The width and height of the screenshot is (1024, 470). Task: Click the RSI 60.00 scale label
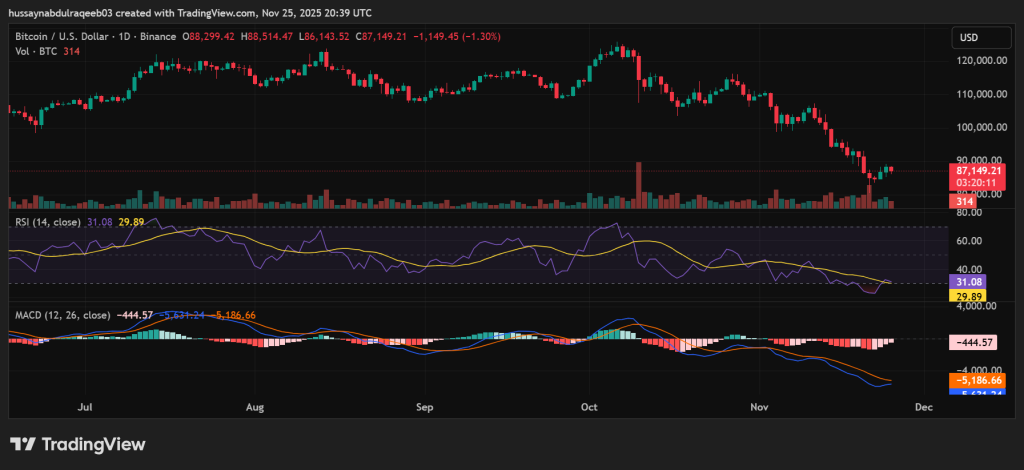[x=968, y=241]
